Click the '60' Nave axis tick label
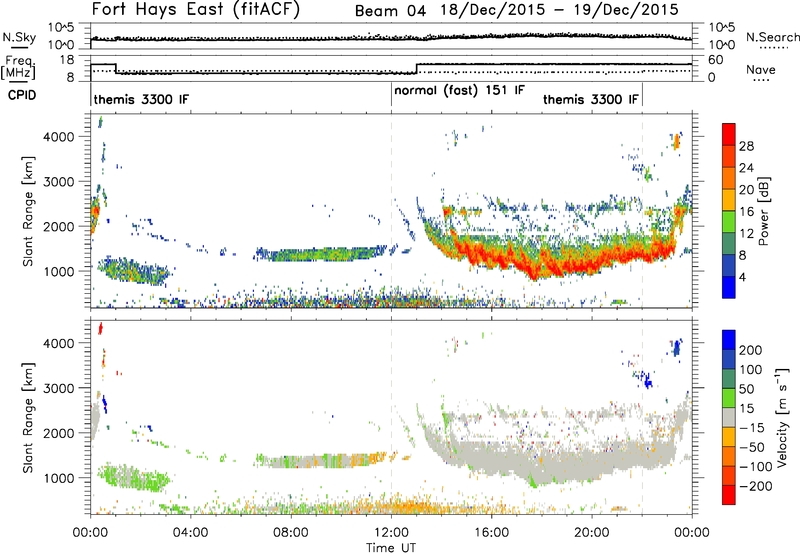 [x=716, y=60]
